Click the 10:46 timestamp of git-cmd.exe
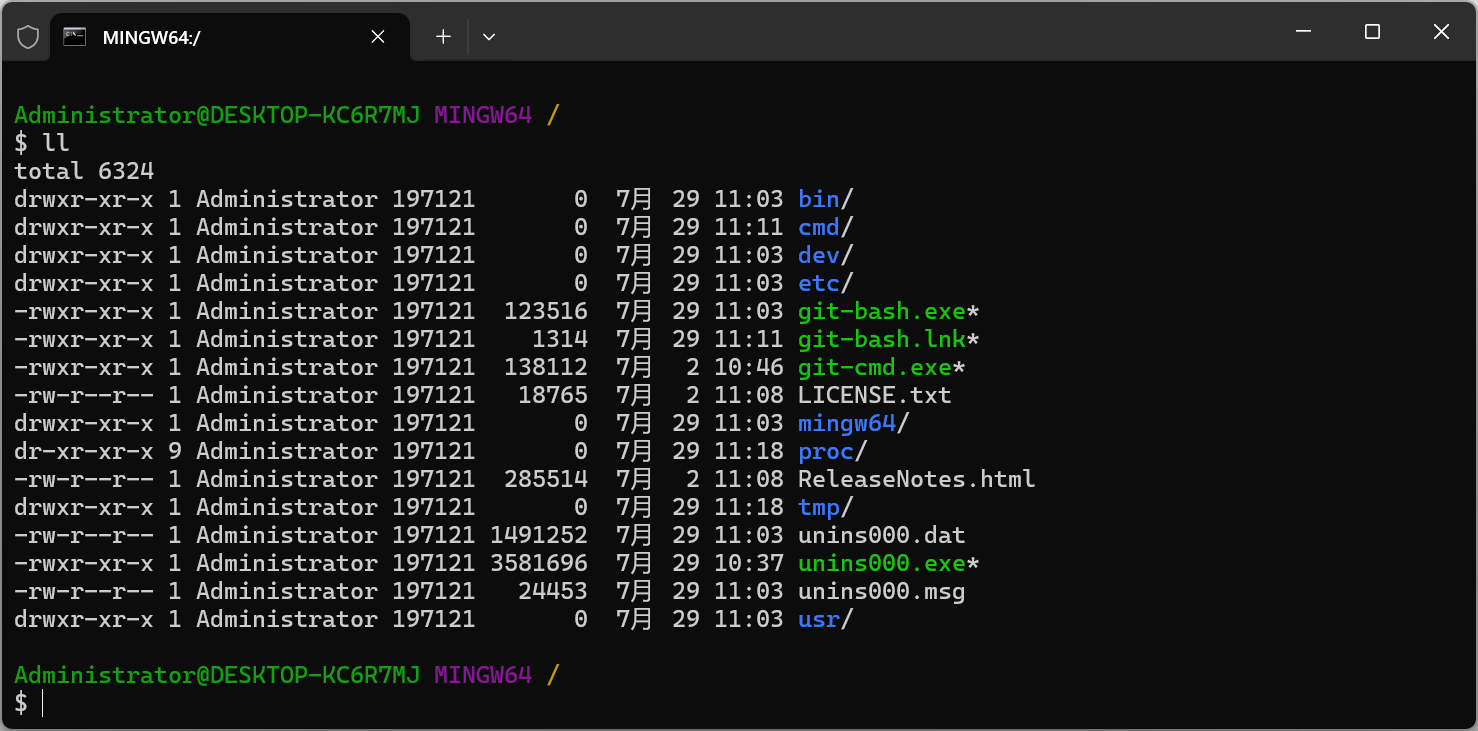 coord(748,367)
